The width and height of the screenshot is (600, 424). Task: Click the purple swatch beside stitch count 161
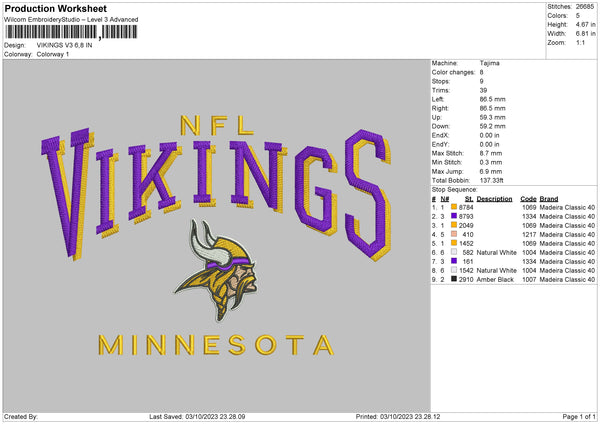pos(454,261)
